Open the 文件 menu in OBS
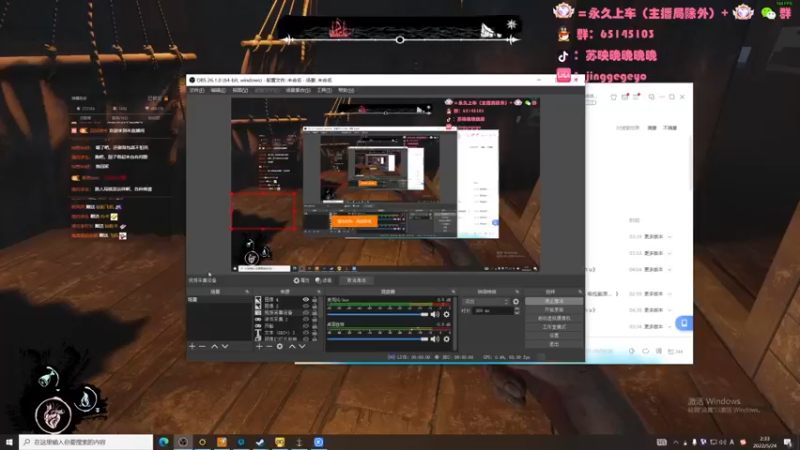The width and height of the screenshot is (800, 450). point(197,90)
